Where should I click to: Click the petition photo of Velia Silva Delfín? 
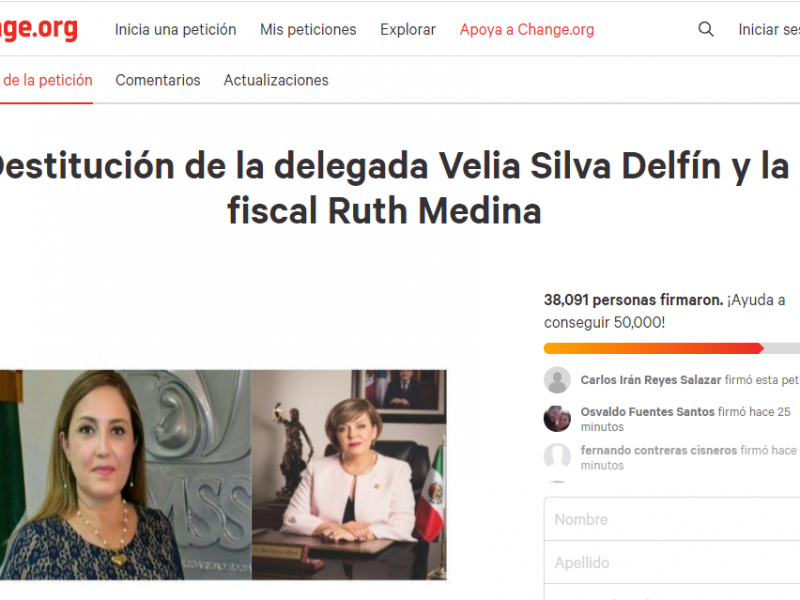pyautogui.click(x=126, y=474)
